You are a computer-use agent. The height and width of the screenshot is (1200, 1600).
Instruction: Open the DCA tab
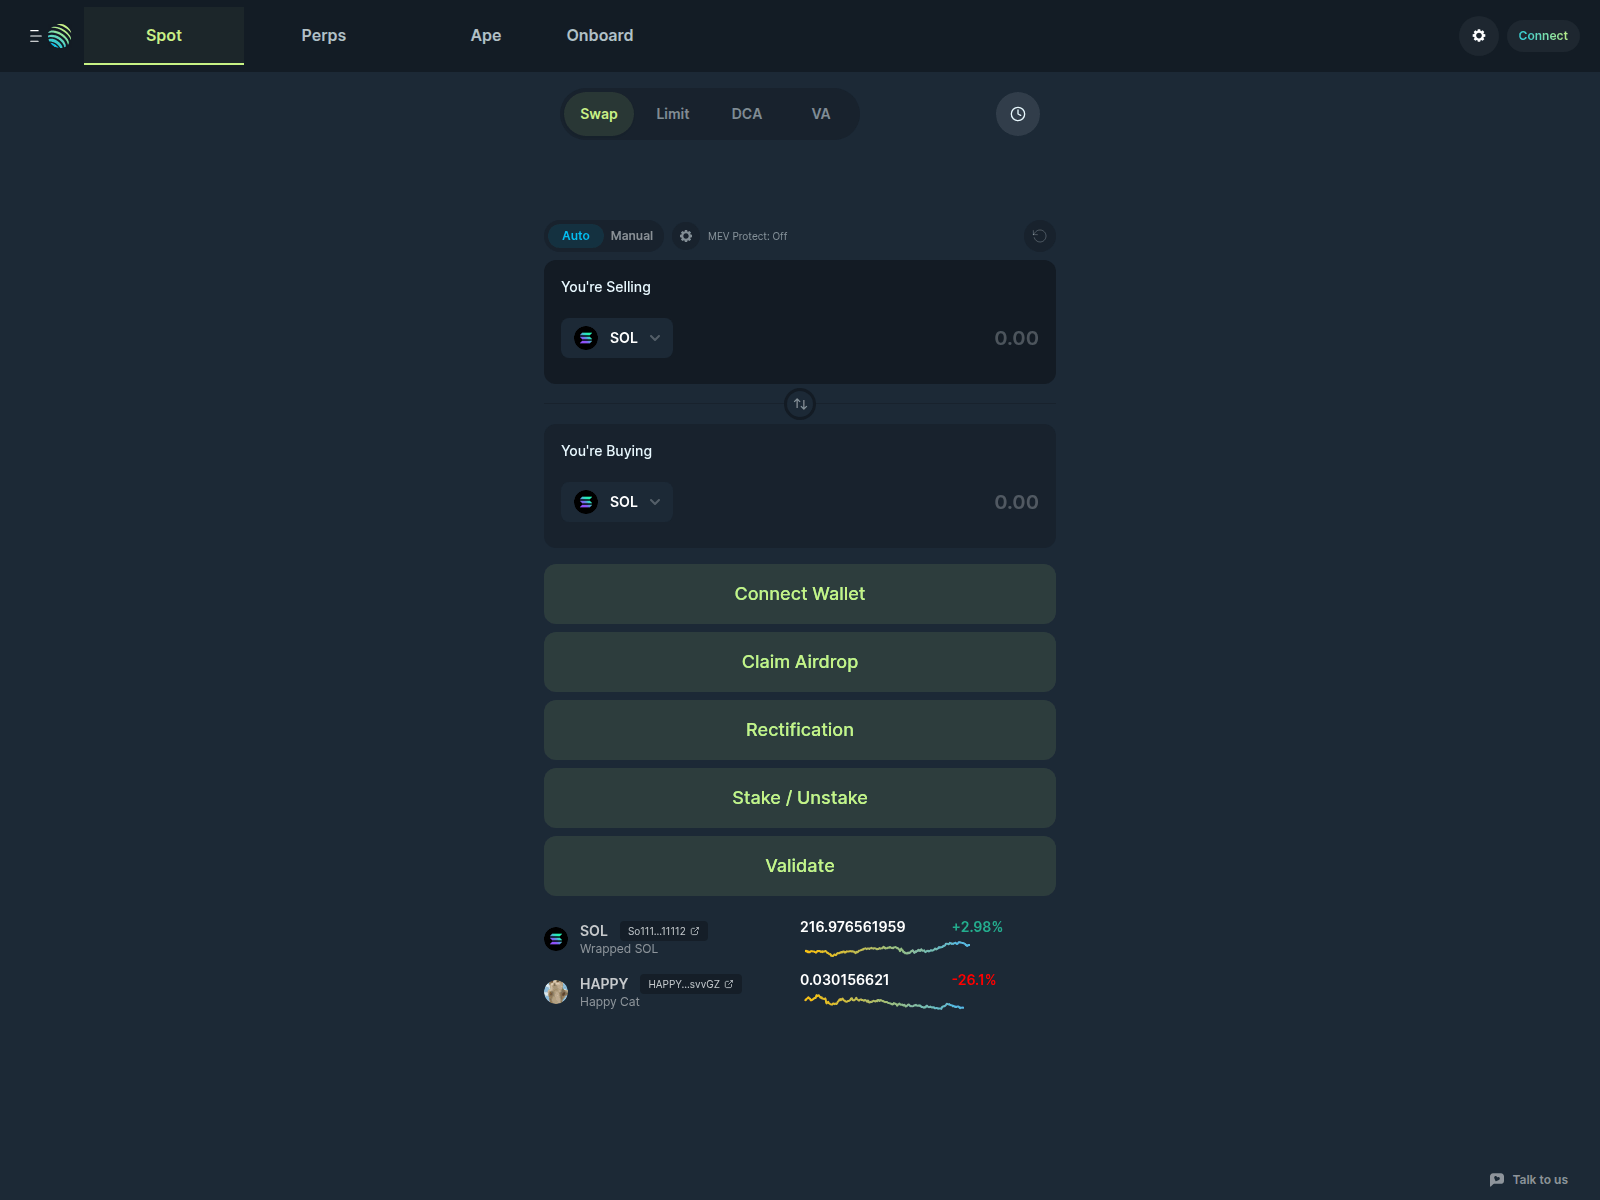tap(746, 114)
